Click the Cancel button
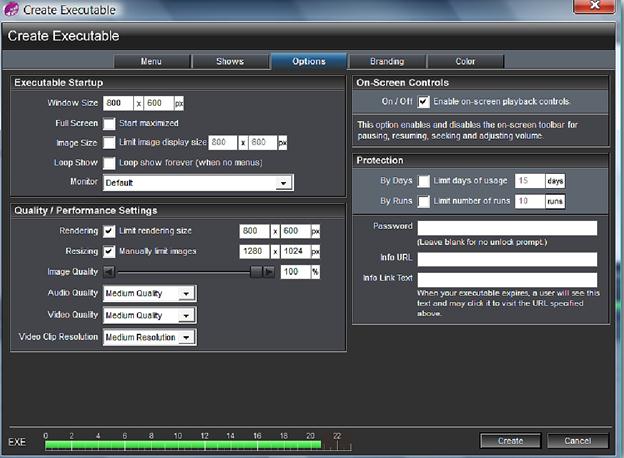Viewport: 624px width, 458px height. 578,441
